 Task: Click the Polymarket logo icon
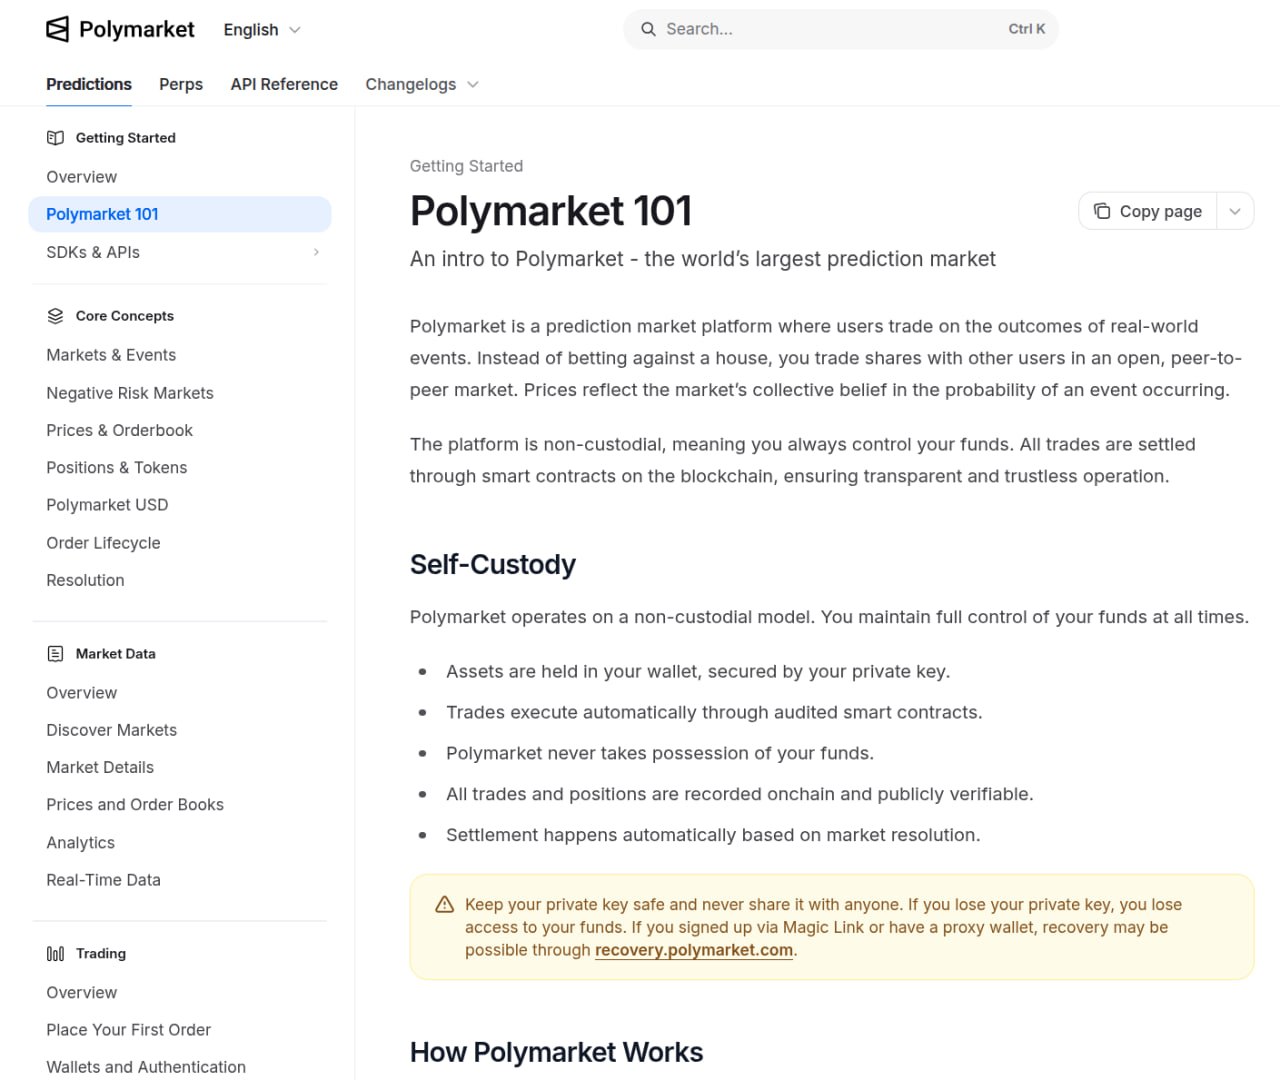(58, 29)
